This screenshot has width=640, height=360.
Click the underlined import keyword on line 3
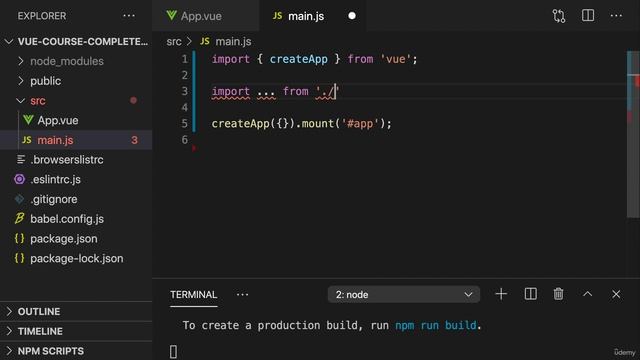click(x=231, y=91)
